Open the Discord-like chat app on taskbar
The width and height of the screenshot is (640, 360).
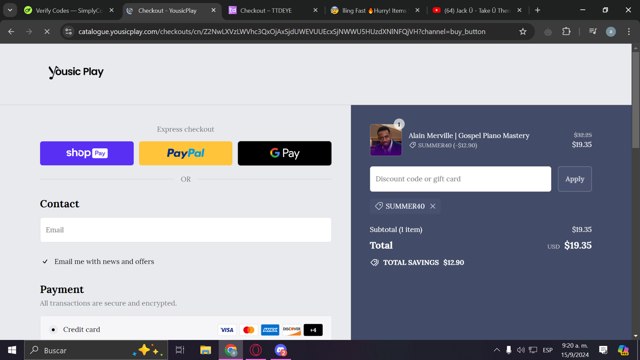(x=280, y=350)
